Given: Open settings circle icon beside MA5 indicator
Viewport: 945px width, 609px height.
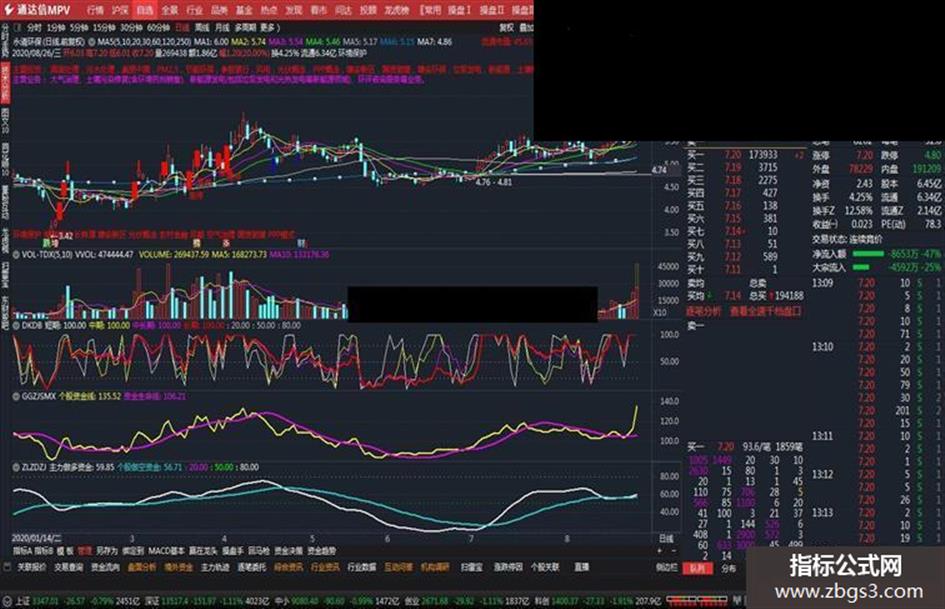Looking at the screenshot, I should 92,42.
